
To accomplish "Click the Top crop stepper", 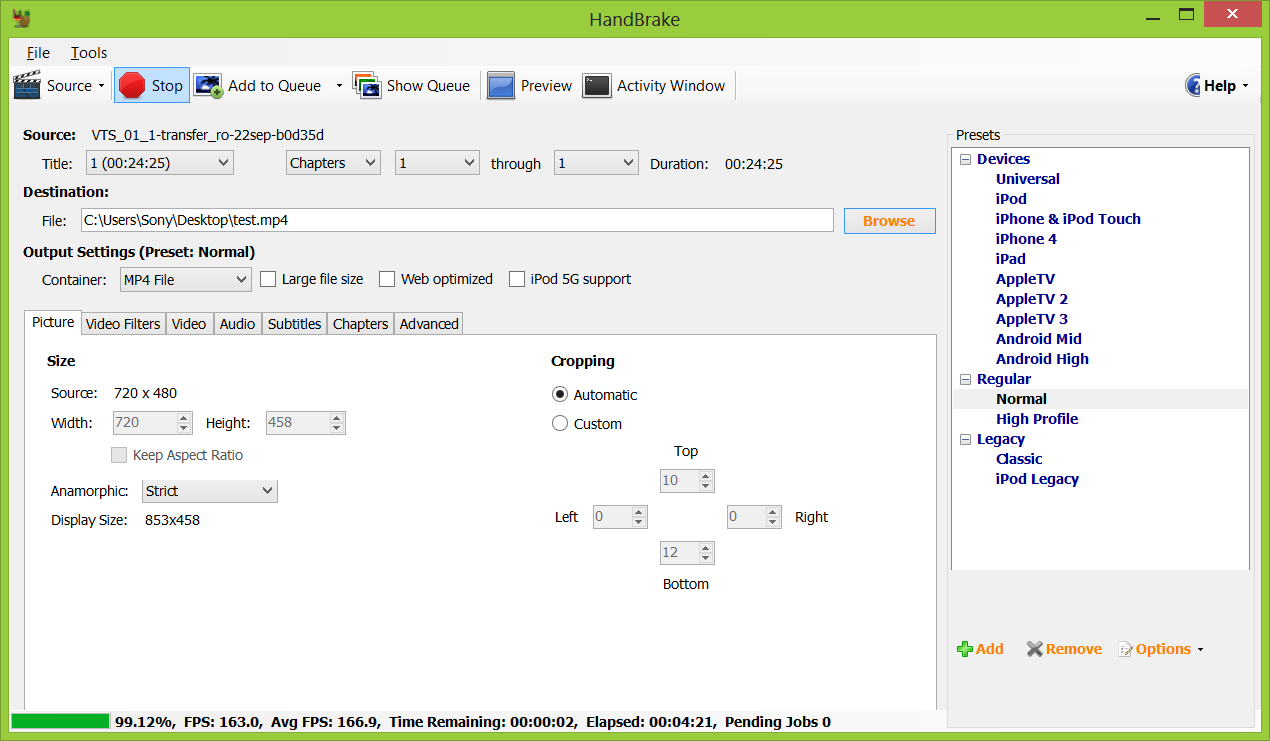I will pyautogui.click(x=687, y=481).
